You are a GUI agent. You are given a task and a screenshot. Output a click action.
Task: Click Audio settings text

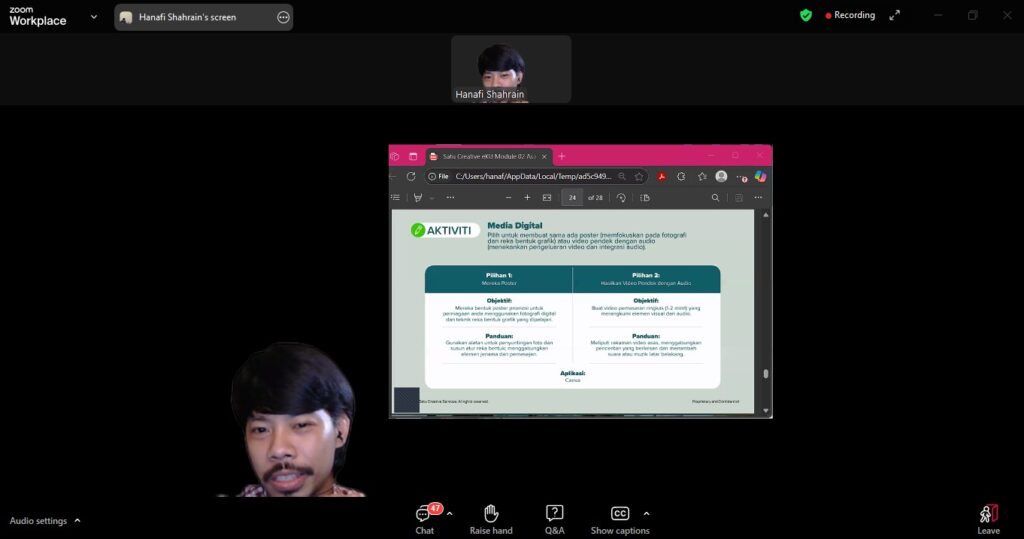[38, 521]
